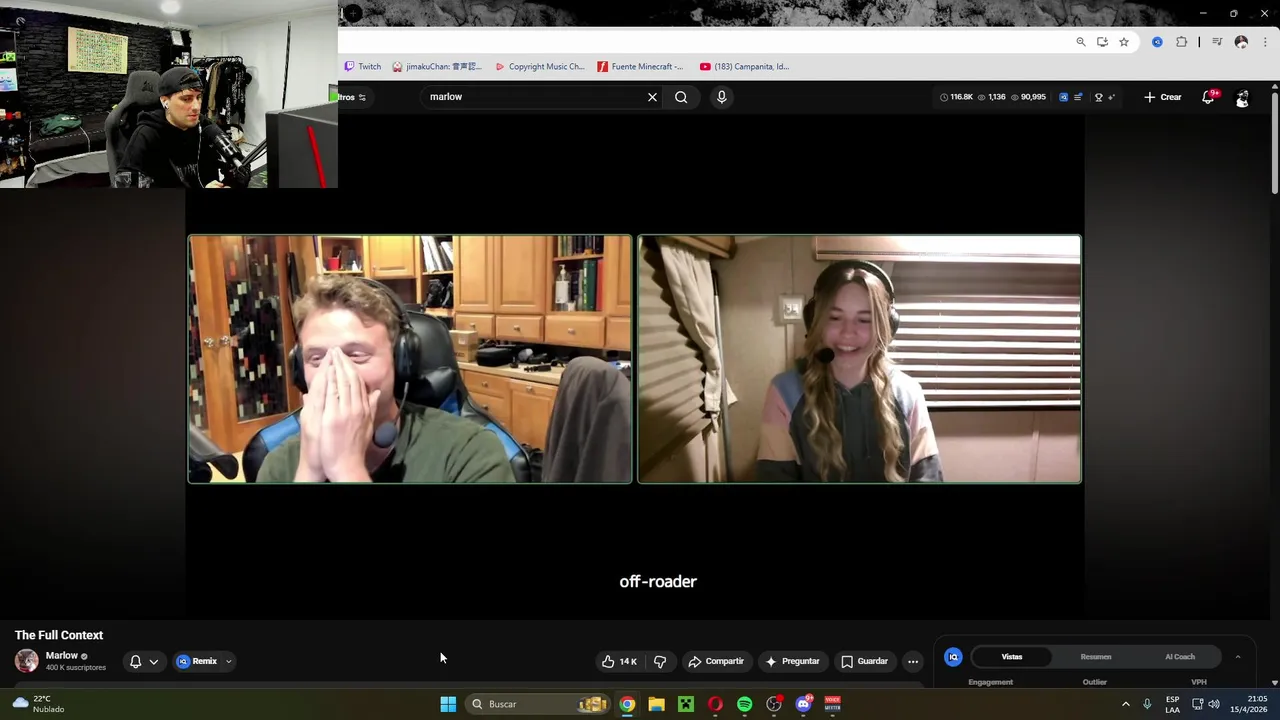Open the Copyright Music Ch... bookmark
Image resolution: width=1280 pixels, height=720 pixels.
pos(540,67)
